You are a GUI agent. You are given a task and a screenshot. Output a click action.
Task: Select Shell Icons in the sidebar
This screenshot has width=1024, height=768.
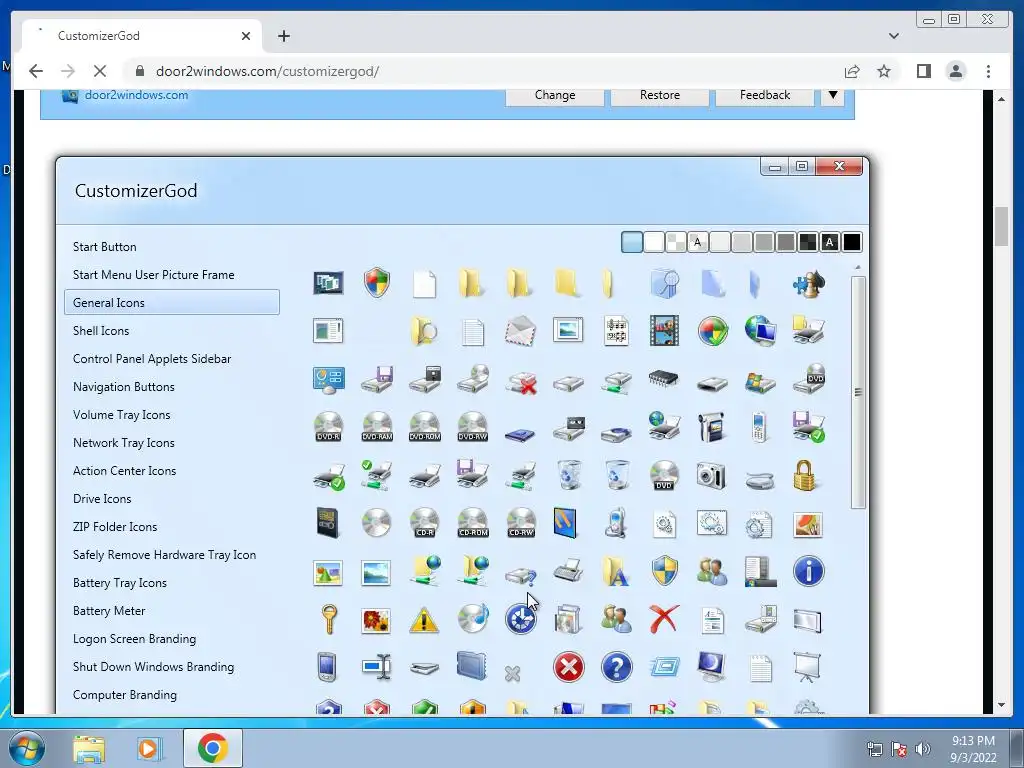click(x=101, y=330)
